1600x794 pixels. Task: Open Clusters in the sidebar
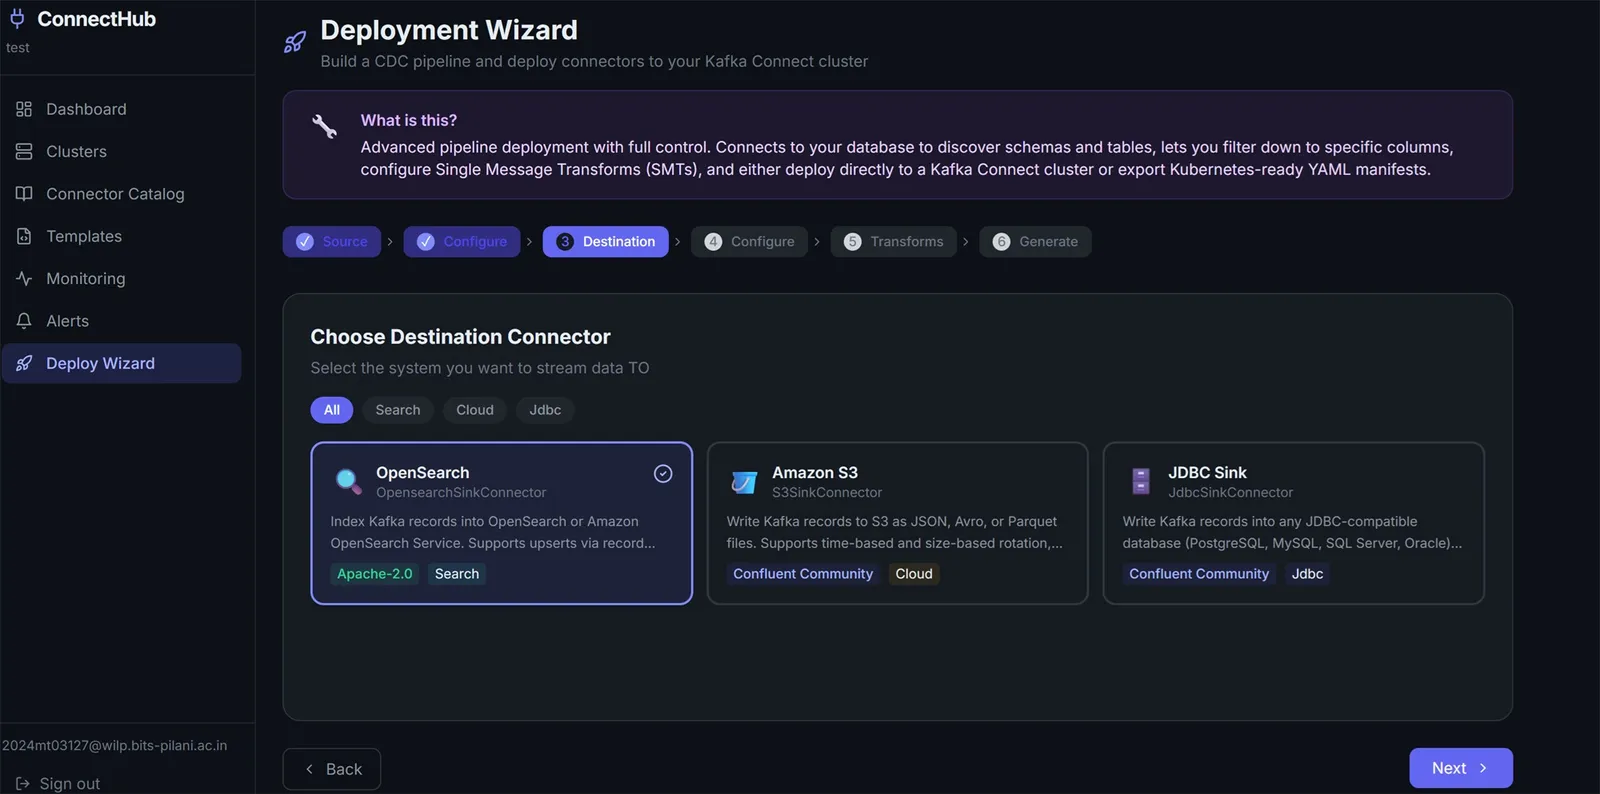pos(122,151)
